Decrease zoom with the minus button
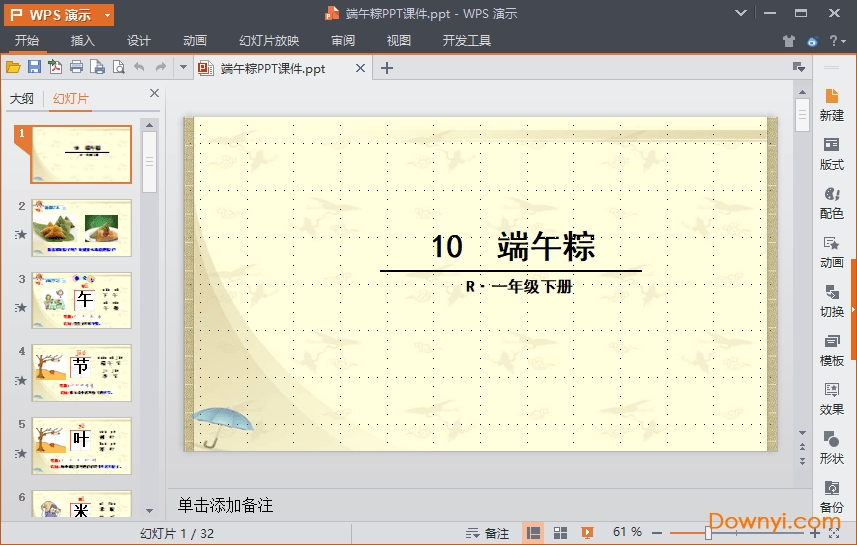The height and width of the screenshot is (545, 857). pos(657,532)
